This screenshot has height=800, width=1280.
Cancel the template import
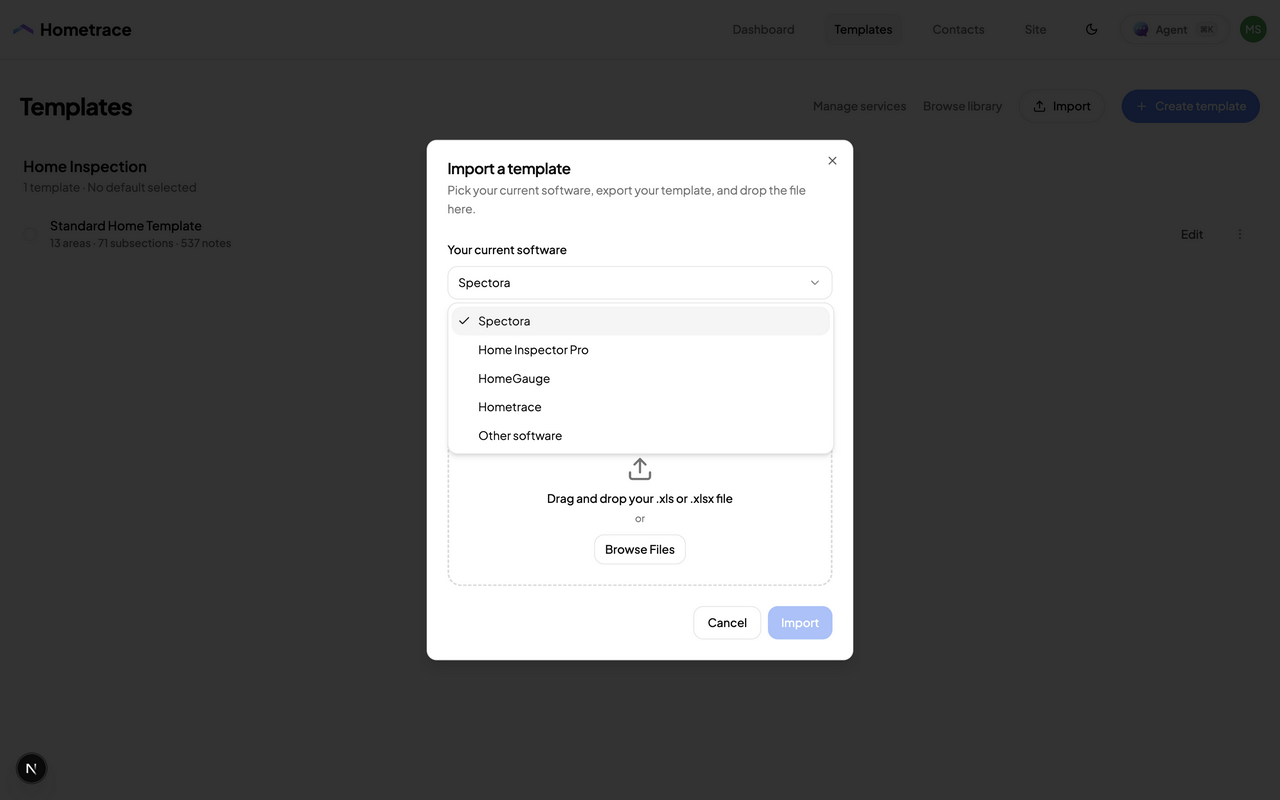pos(727,623)
